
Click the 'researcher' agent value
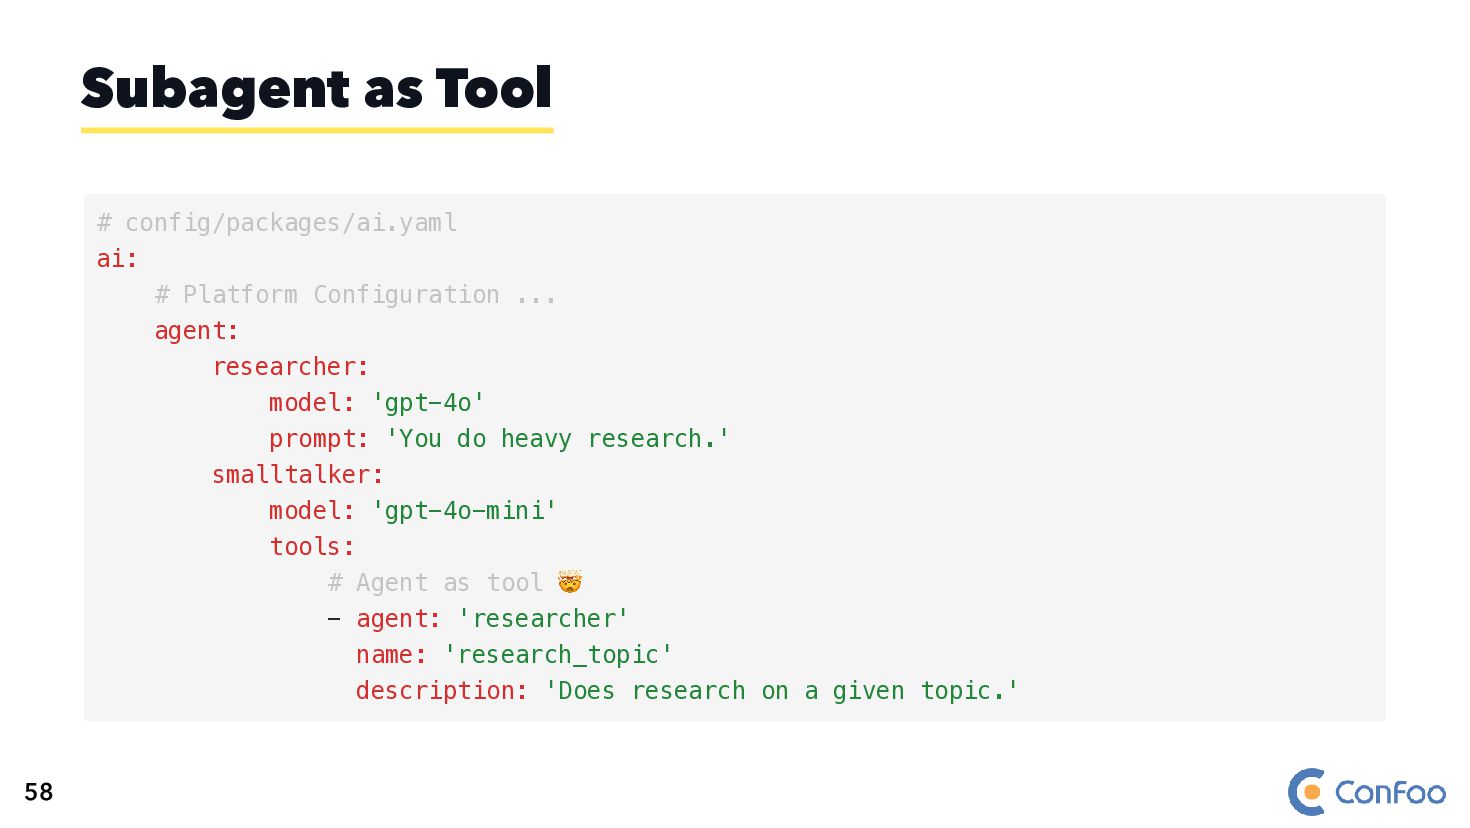point(543,618)
